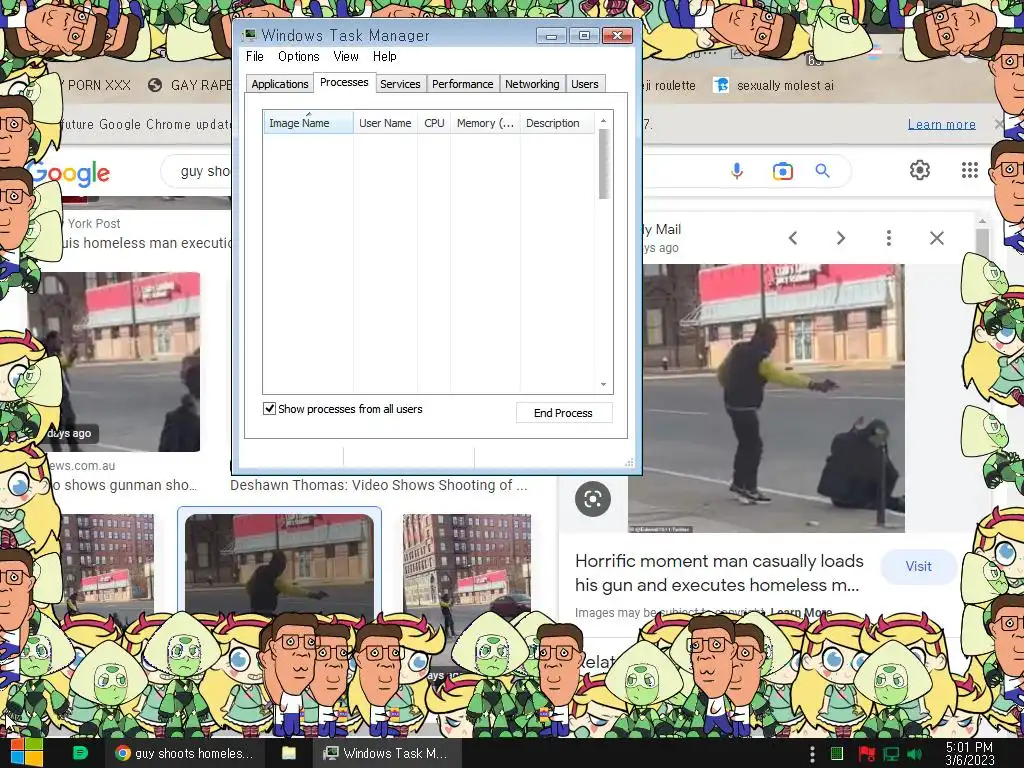Click the Google logo in Chrome
The image size is (1024, 768).
pos(71,173)
